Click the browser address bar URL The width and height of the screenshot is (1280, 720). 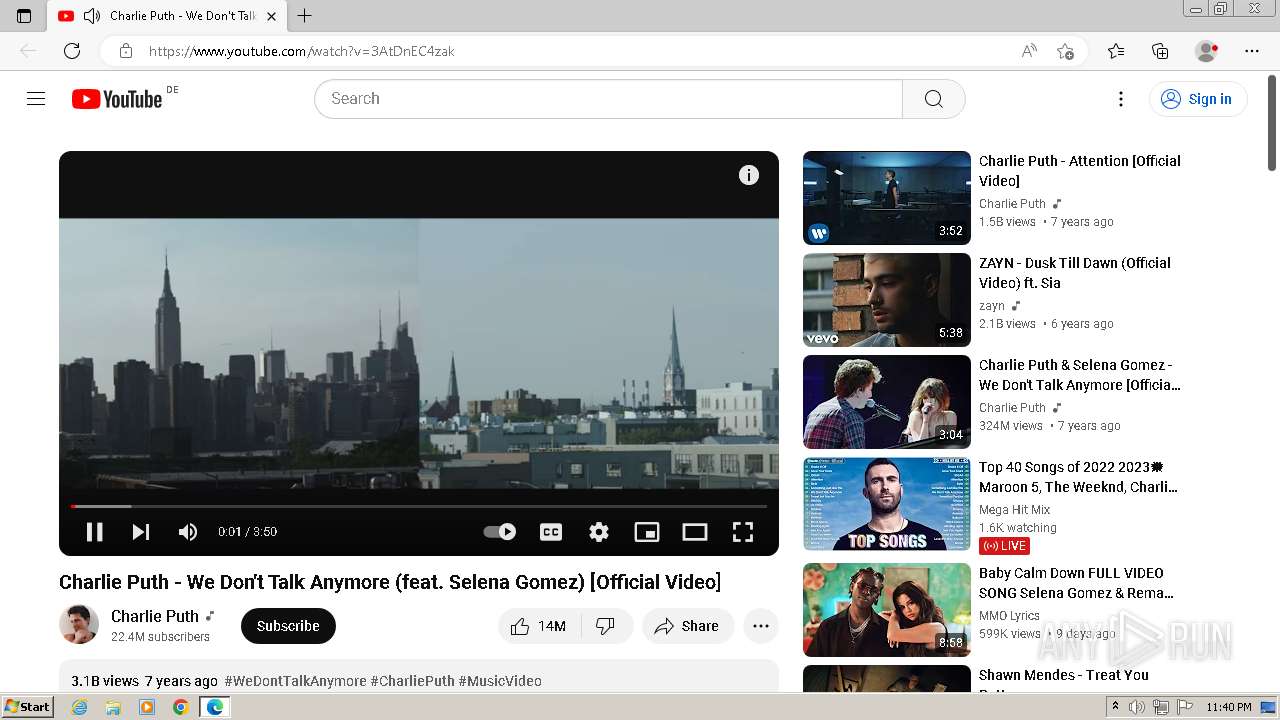click(302, 51)
